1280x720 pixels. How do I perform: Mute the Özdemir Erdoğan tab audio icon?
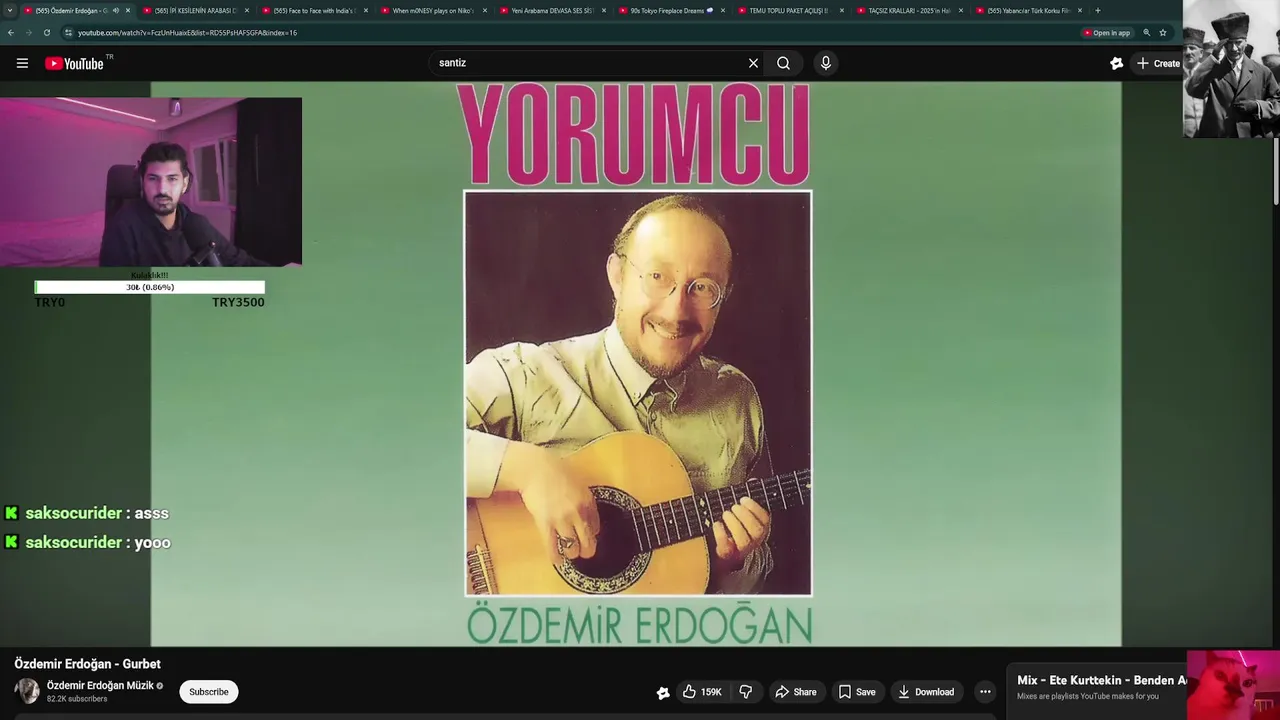[x=116, y=10]
